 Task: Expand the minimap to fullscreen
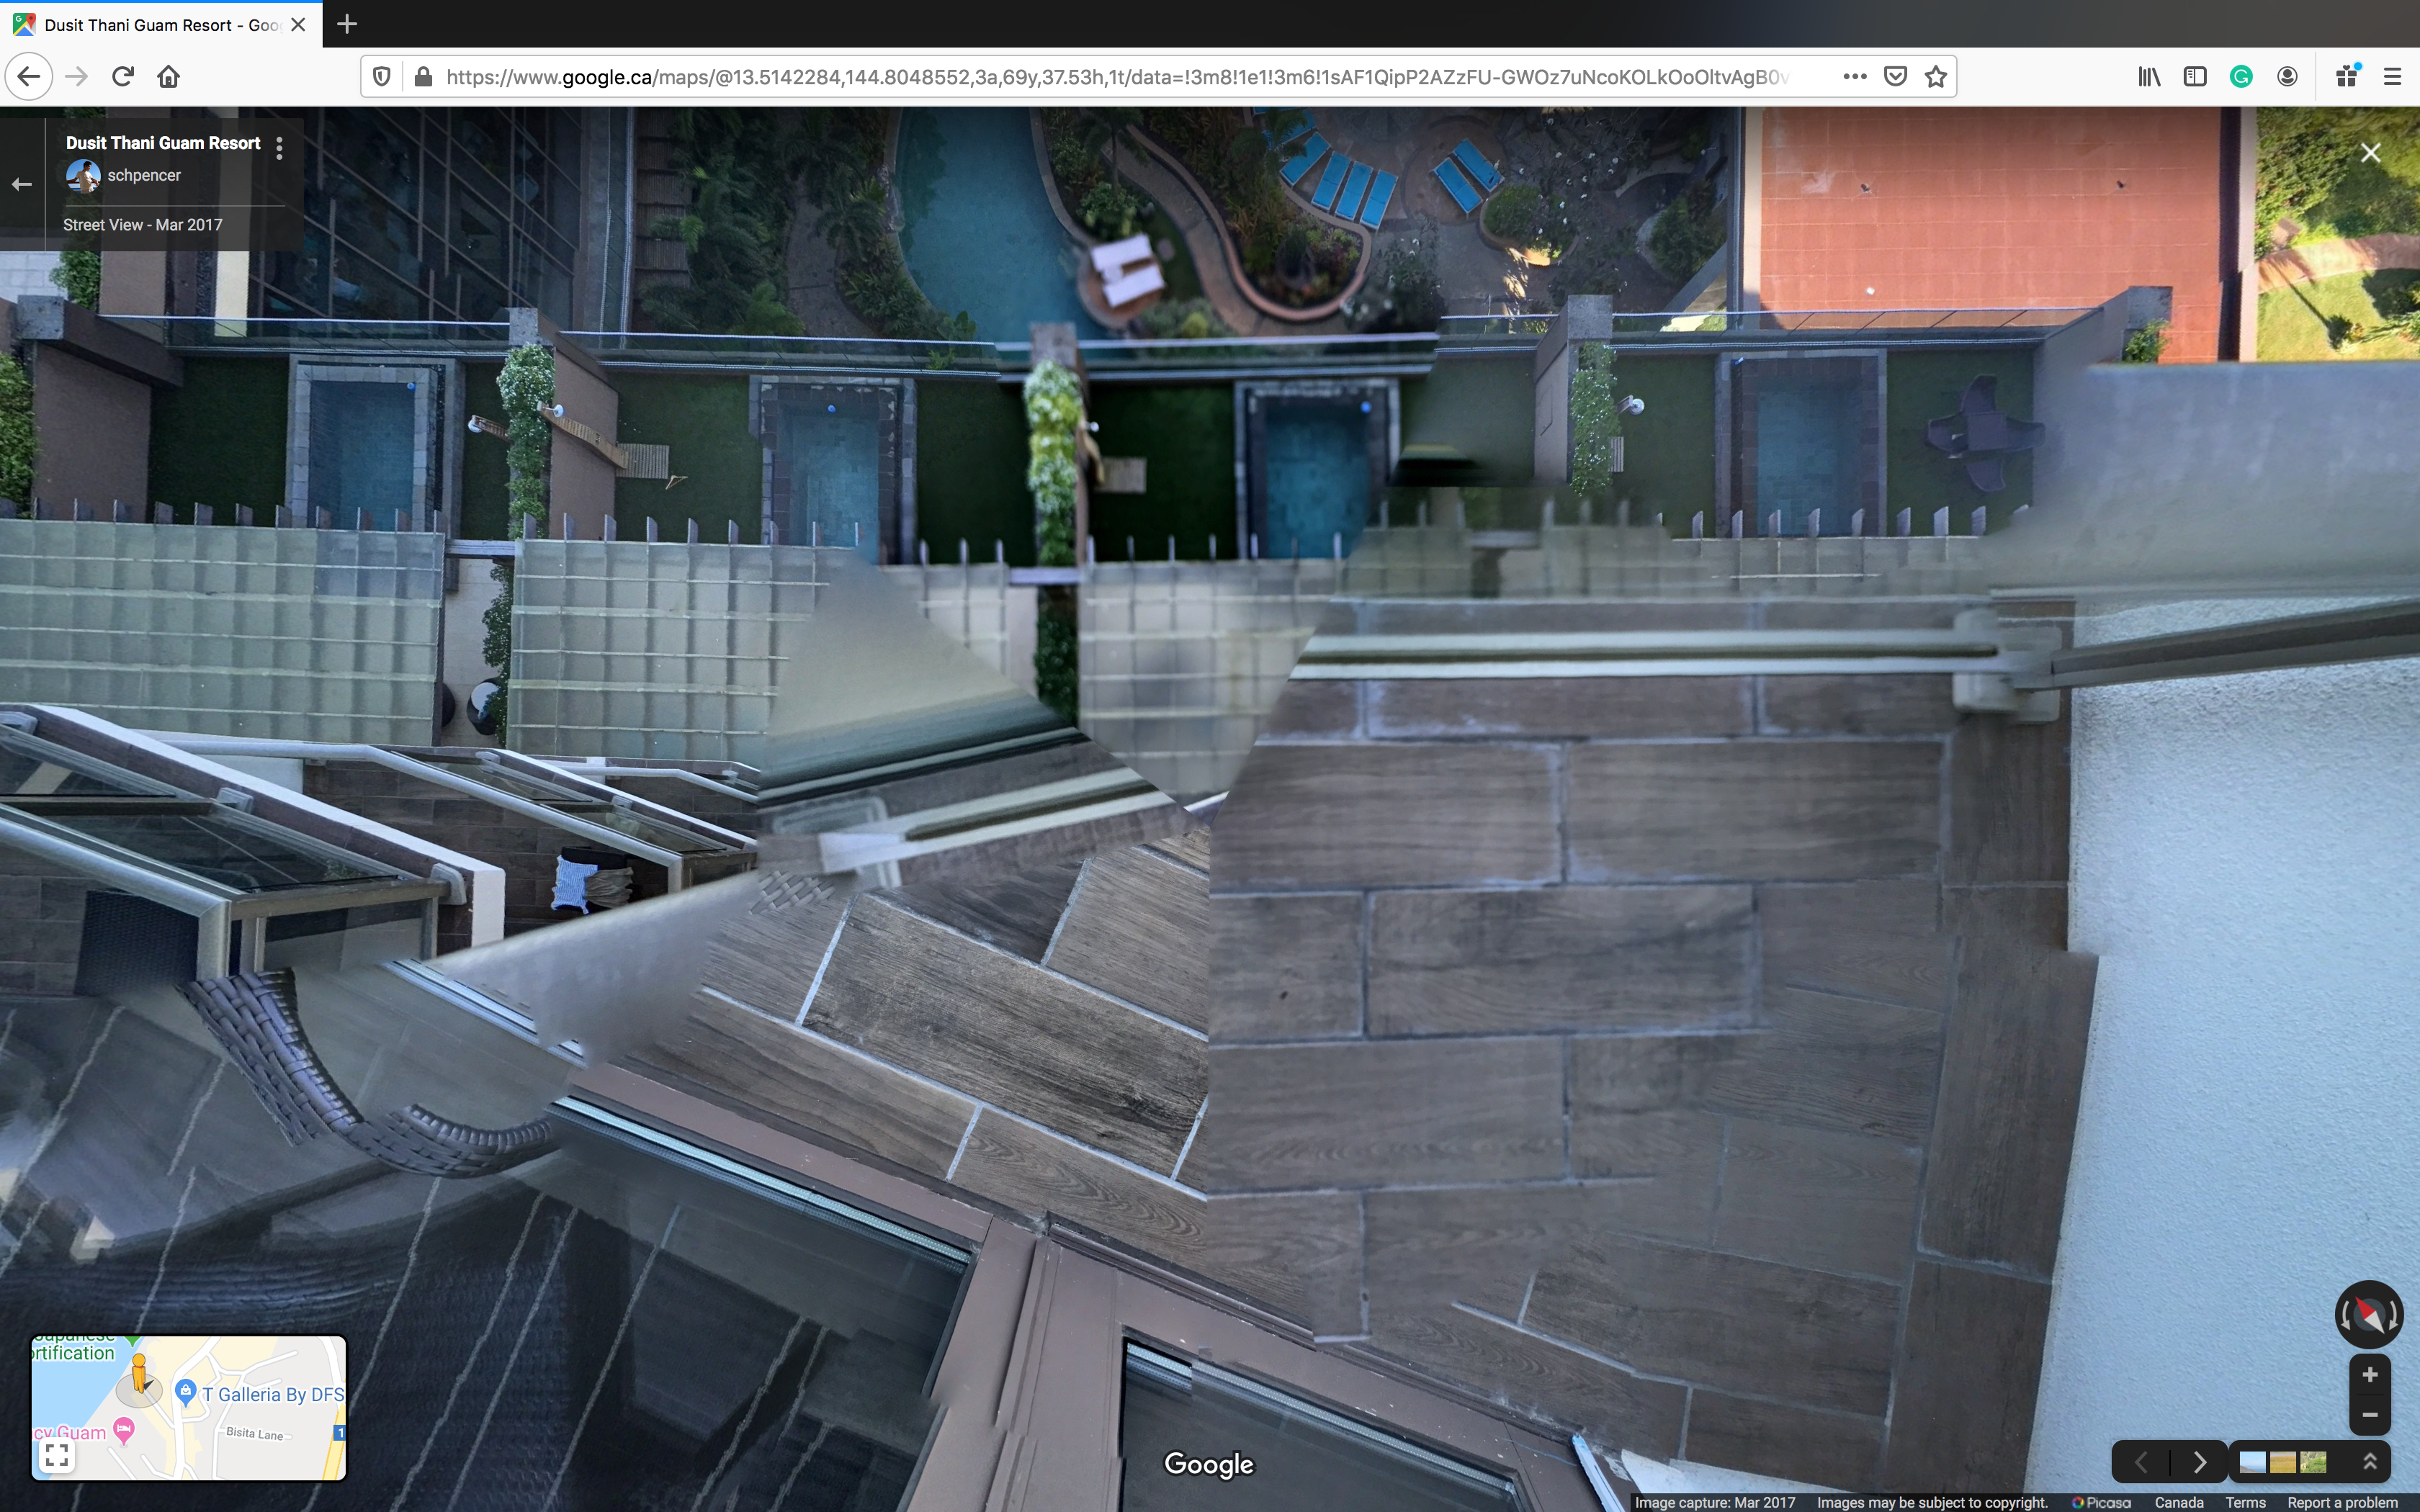tap(57, 1455)
